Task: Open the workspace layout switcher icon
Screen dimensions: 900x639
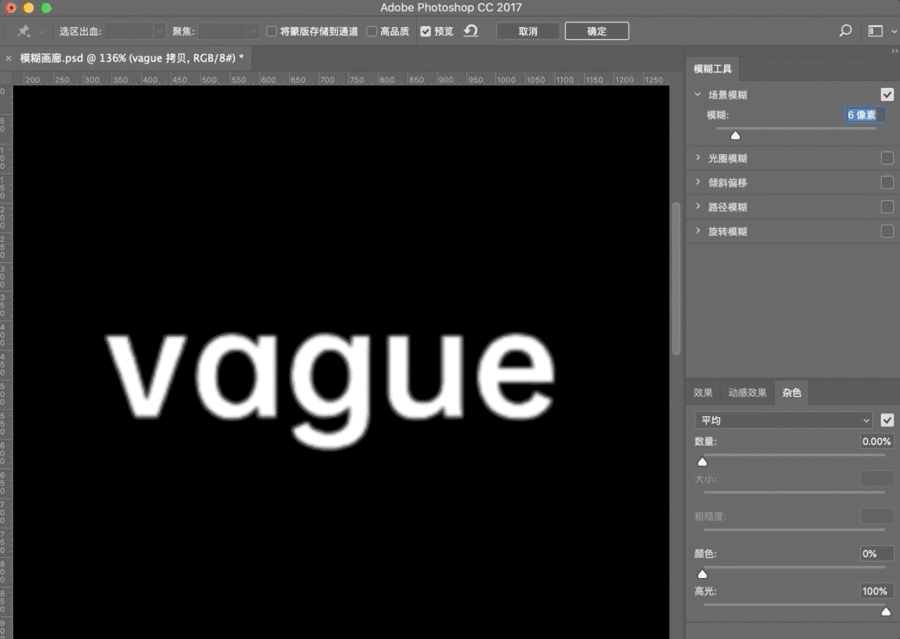Action: pos(876,31)
